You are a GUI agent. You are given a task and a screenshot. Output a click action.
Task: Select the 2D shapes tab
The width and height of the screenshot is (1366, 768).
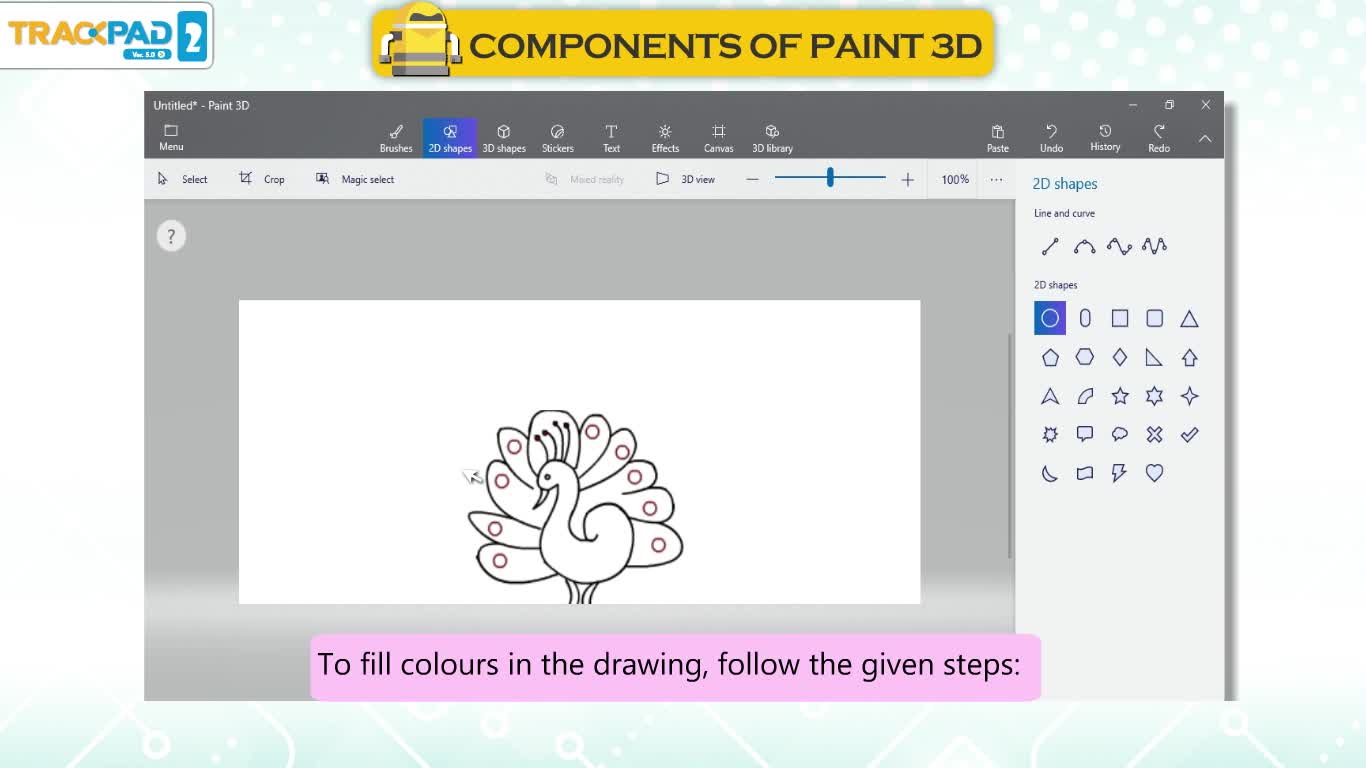pyautogui.click(x=450, y=138)
